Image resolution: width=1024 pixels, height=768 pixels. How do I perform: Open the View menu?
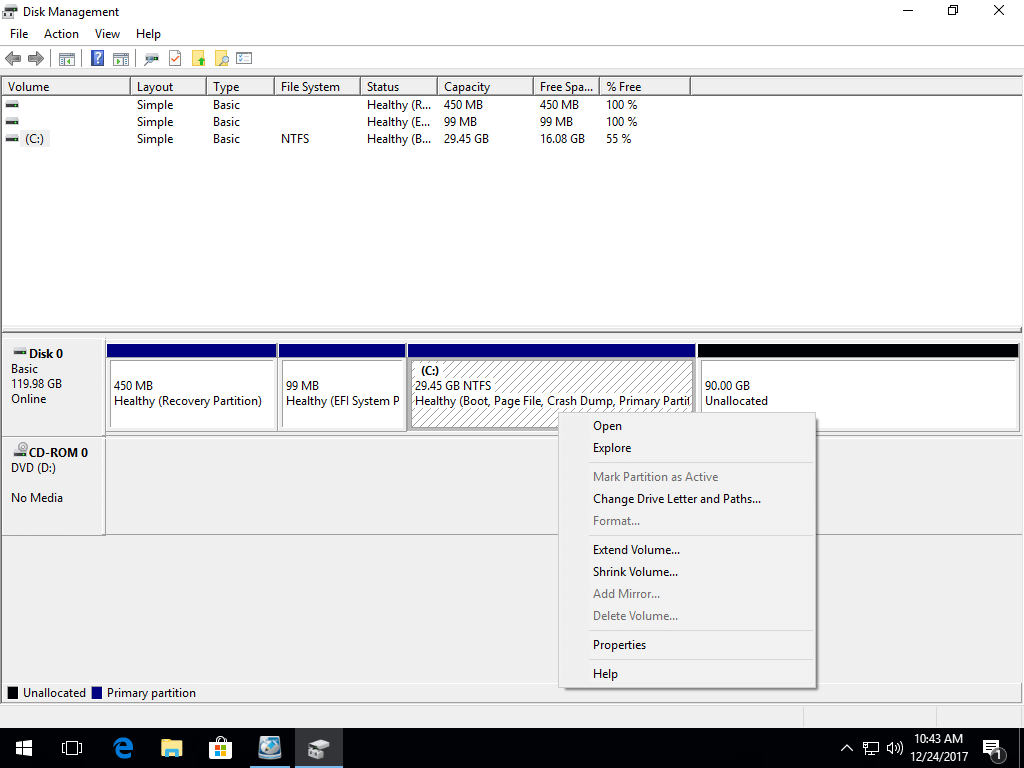click(x=107, y=34)
